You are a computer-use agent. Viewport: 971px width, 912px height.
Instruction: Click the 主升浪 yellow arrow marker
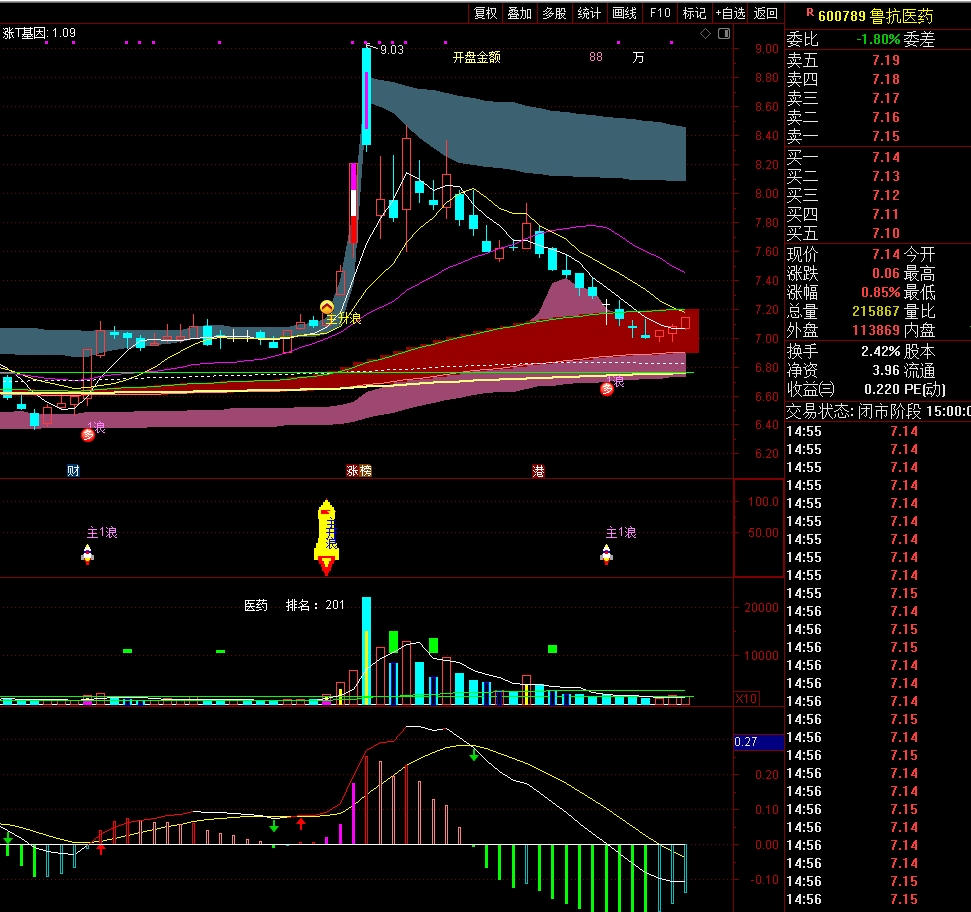[x=326, y=306]
